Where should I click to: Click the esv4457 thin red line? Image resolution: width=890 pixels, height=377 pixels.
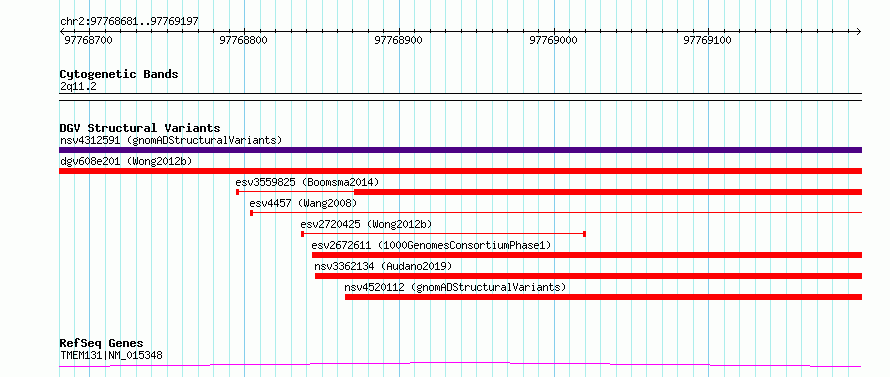(x=556, y=213)
